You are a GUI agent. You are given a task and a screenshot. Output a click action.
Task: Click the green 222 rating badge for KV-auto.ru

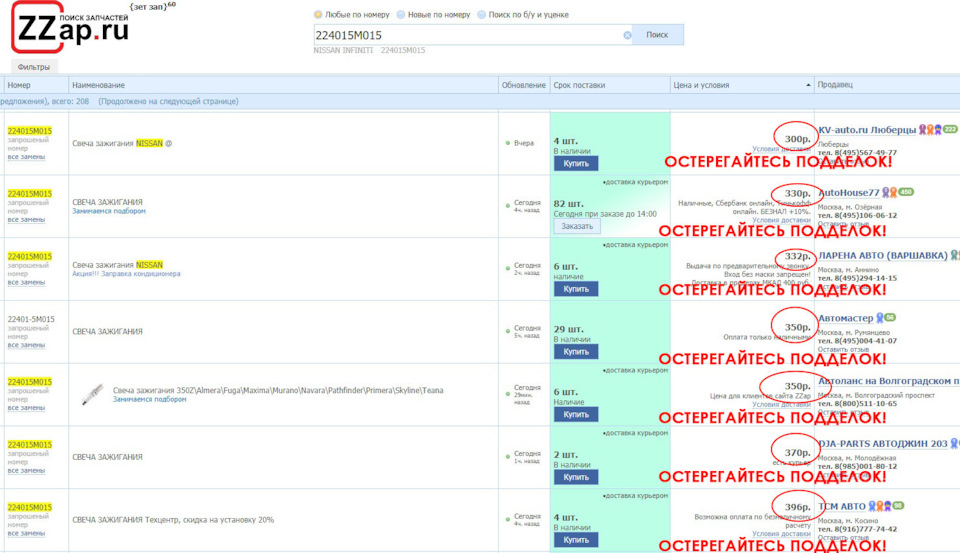(950, 129)
